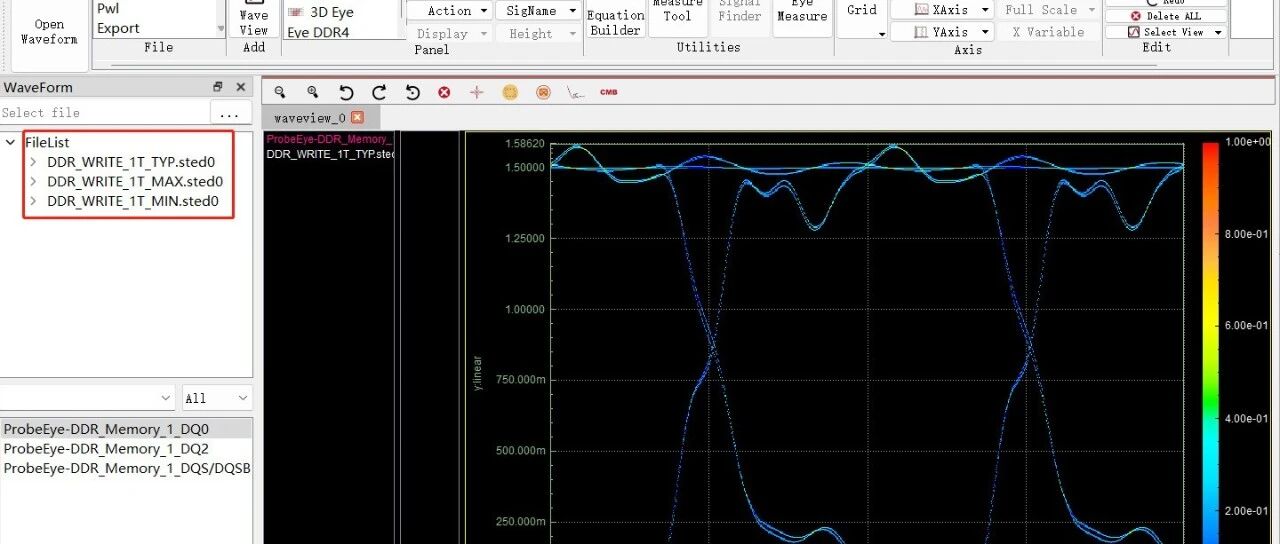Select ProbeEye-DDR_Memory_1_DQ0 signal

tap(126, 429)
